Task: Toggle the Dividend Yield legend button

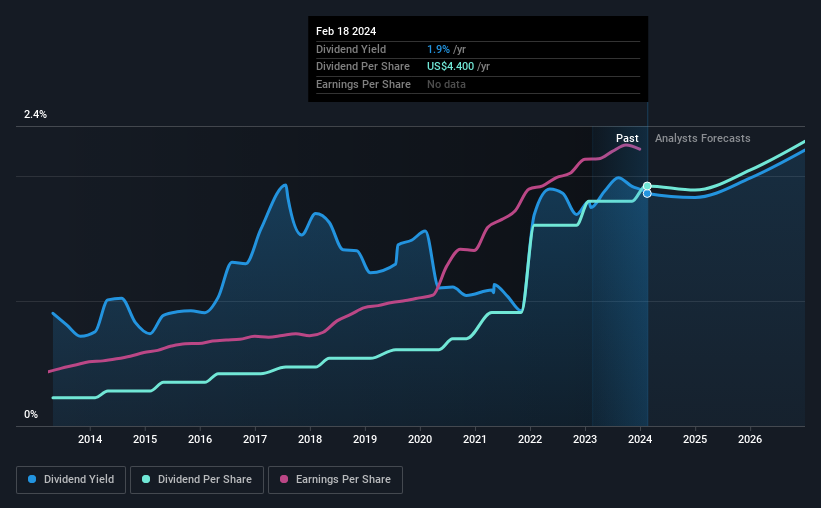Action: 71,480
